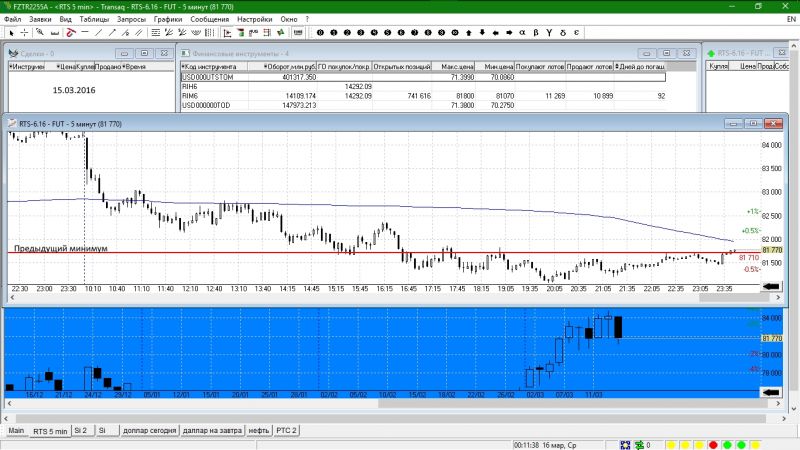Click scroll-right arrow of 5-minute chart

[778, 297]
